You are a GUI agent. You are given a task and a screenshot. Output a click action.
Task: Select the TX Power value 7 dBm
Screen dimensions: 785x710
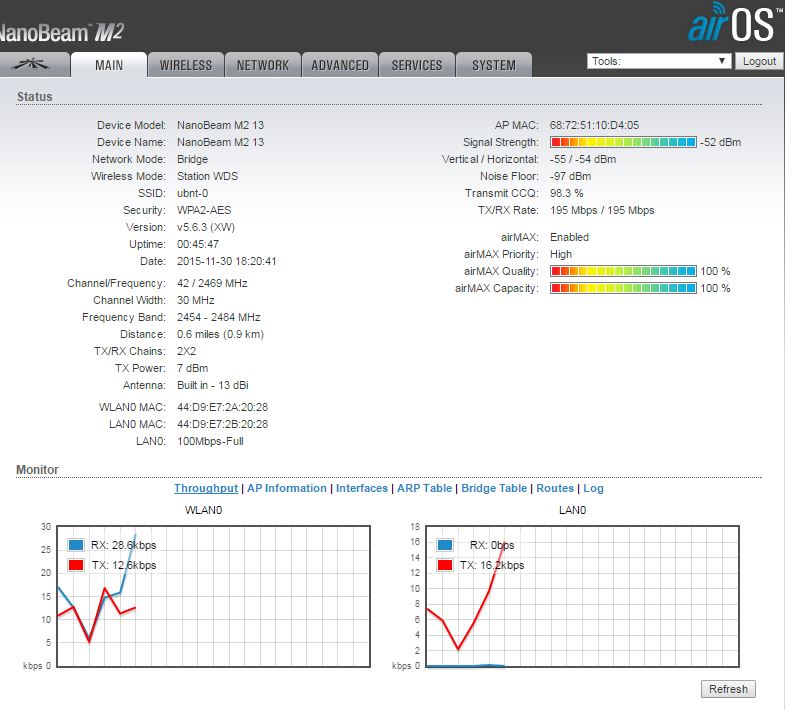coord(192,369)
